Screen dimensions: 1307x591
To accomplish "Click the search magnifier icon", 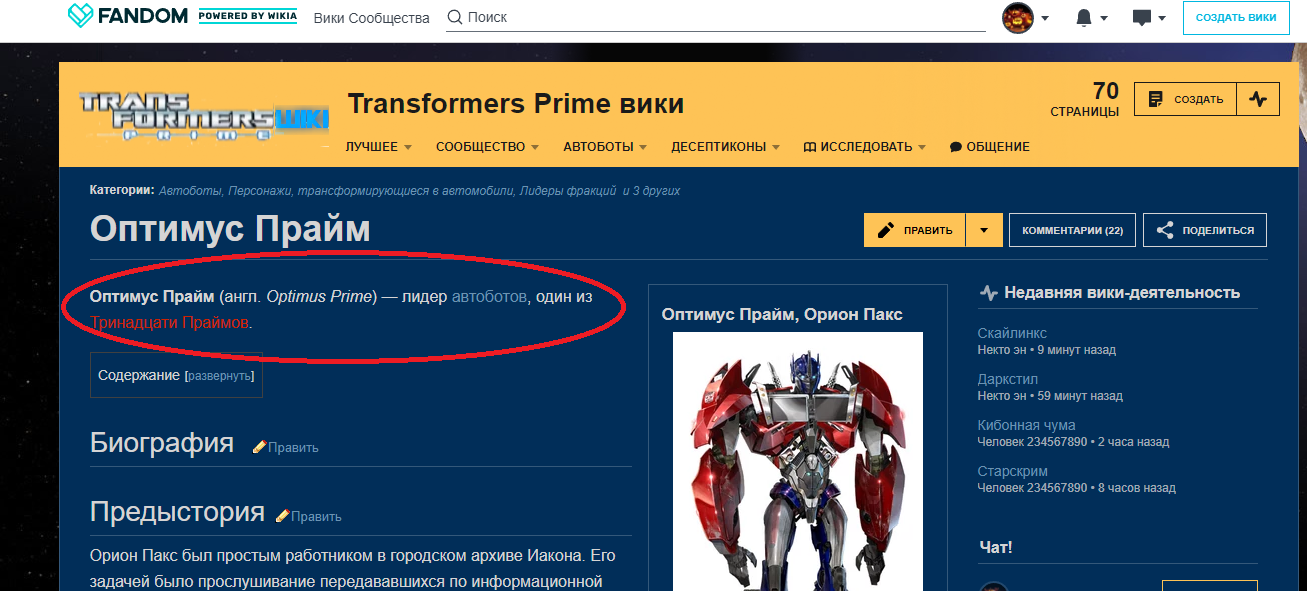I will (454, 18).
